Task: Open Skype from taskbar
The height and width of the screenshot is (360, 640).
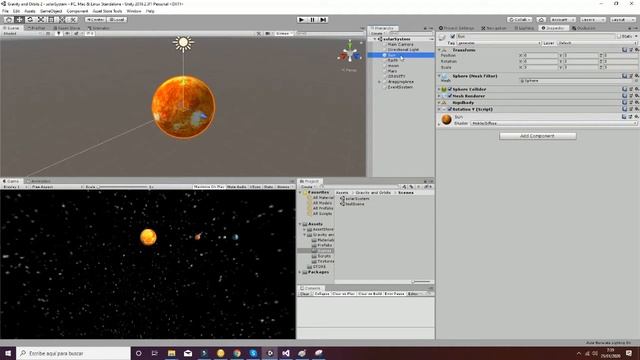Action: 253,353
